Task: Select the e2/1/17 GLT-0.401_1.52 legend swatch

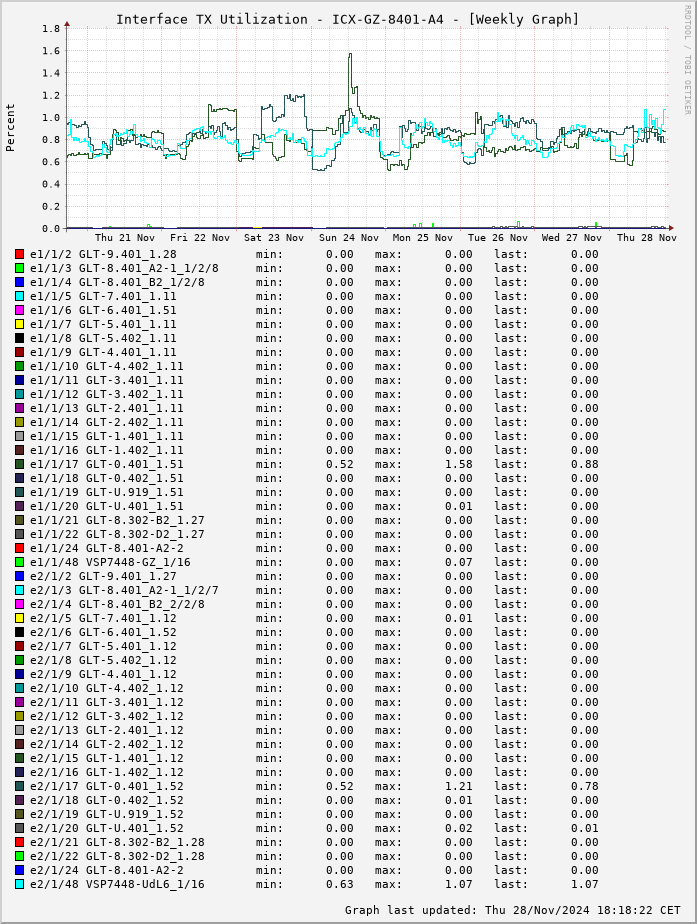Action: pyautogui.click(x=20, y=786)
